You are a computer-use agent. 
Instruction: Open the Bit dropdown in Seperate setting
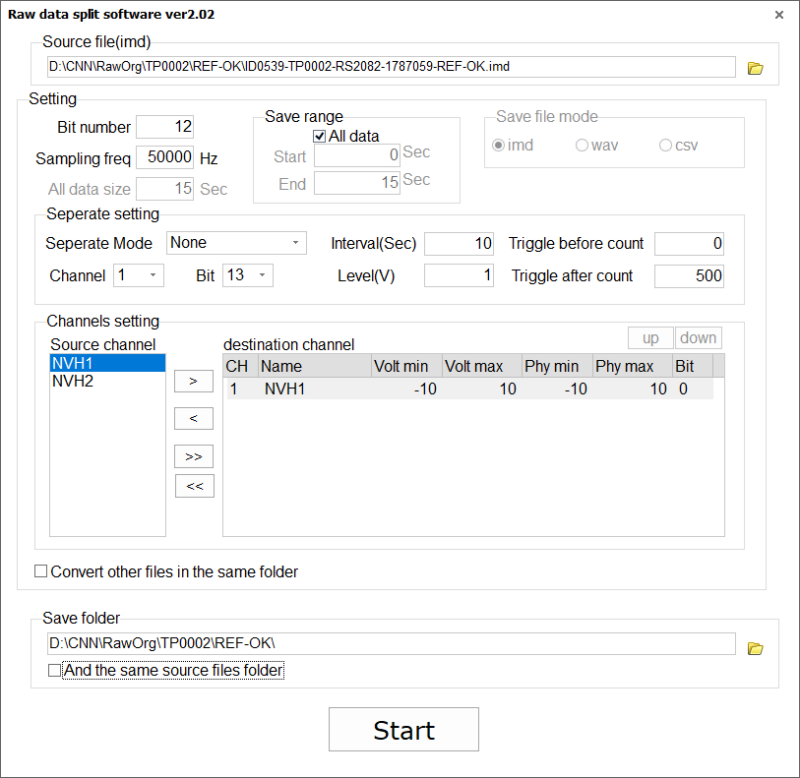tap(247, 275)
